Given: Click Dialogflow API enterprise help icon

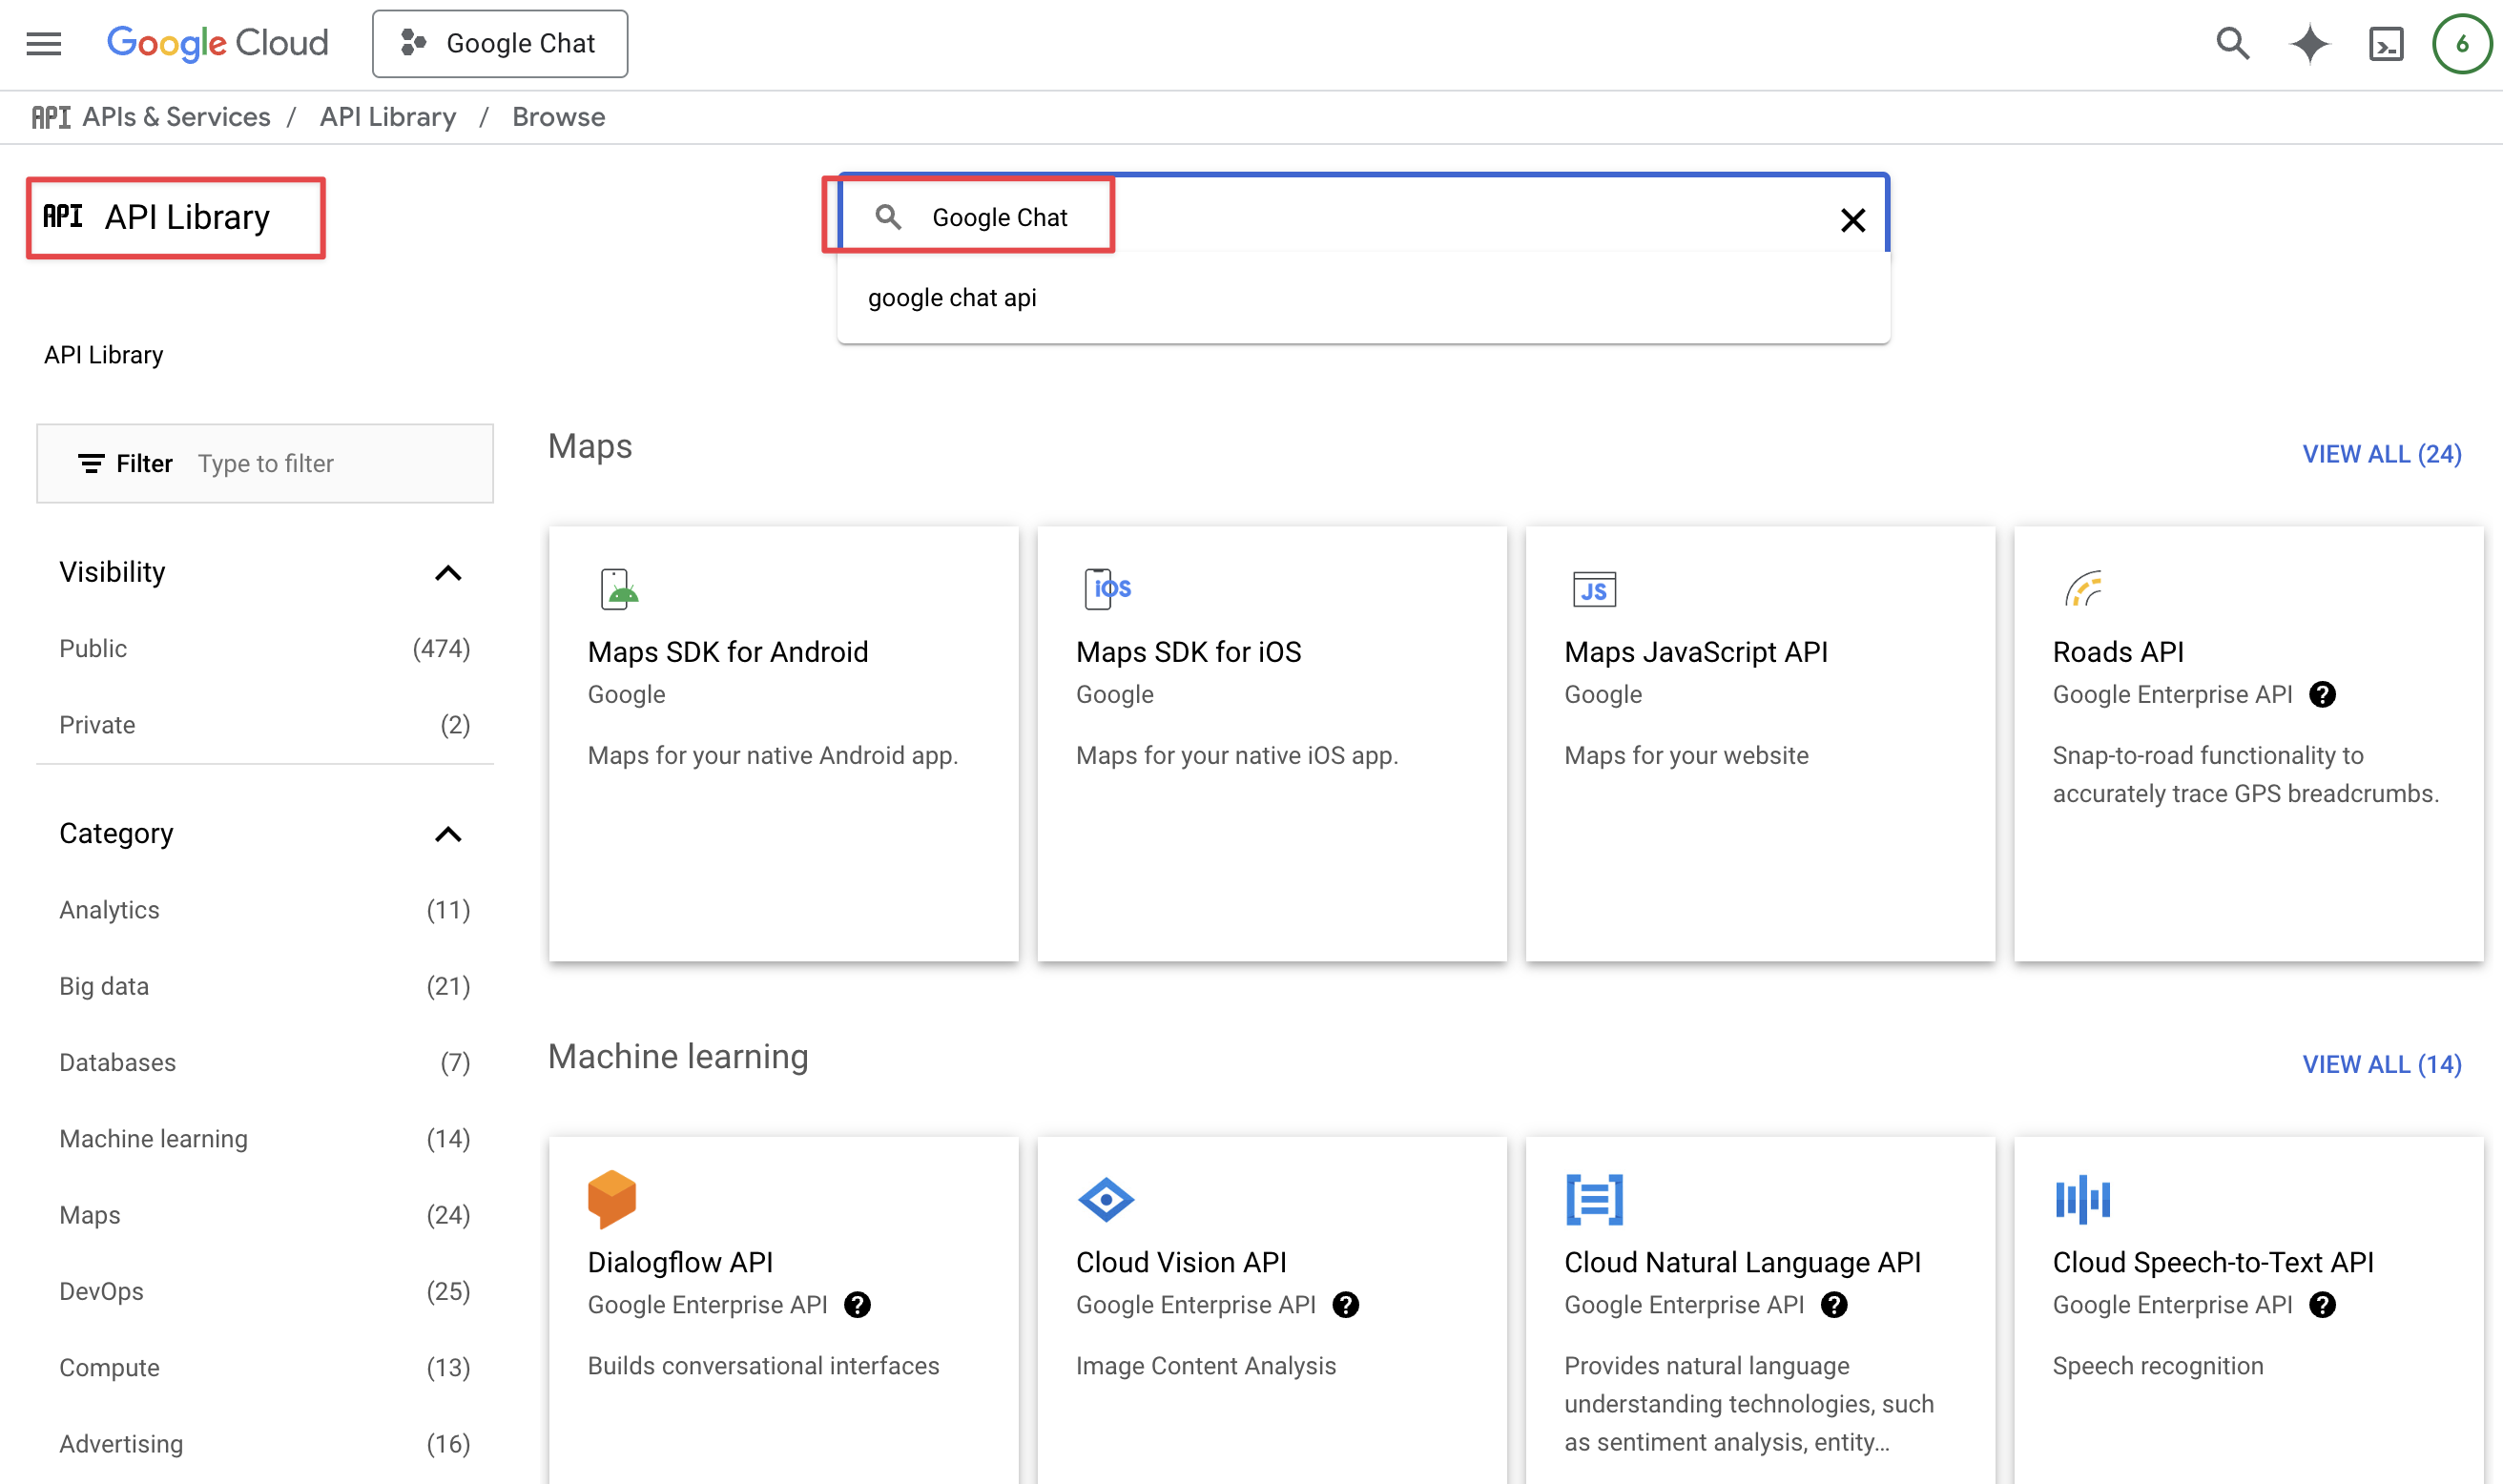Looking at the screenshot, I should tap(857, 1305).
